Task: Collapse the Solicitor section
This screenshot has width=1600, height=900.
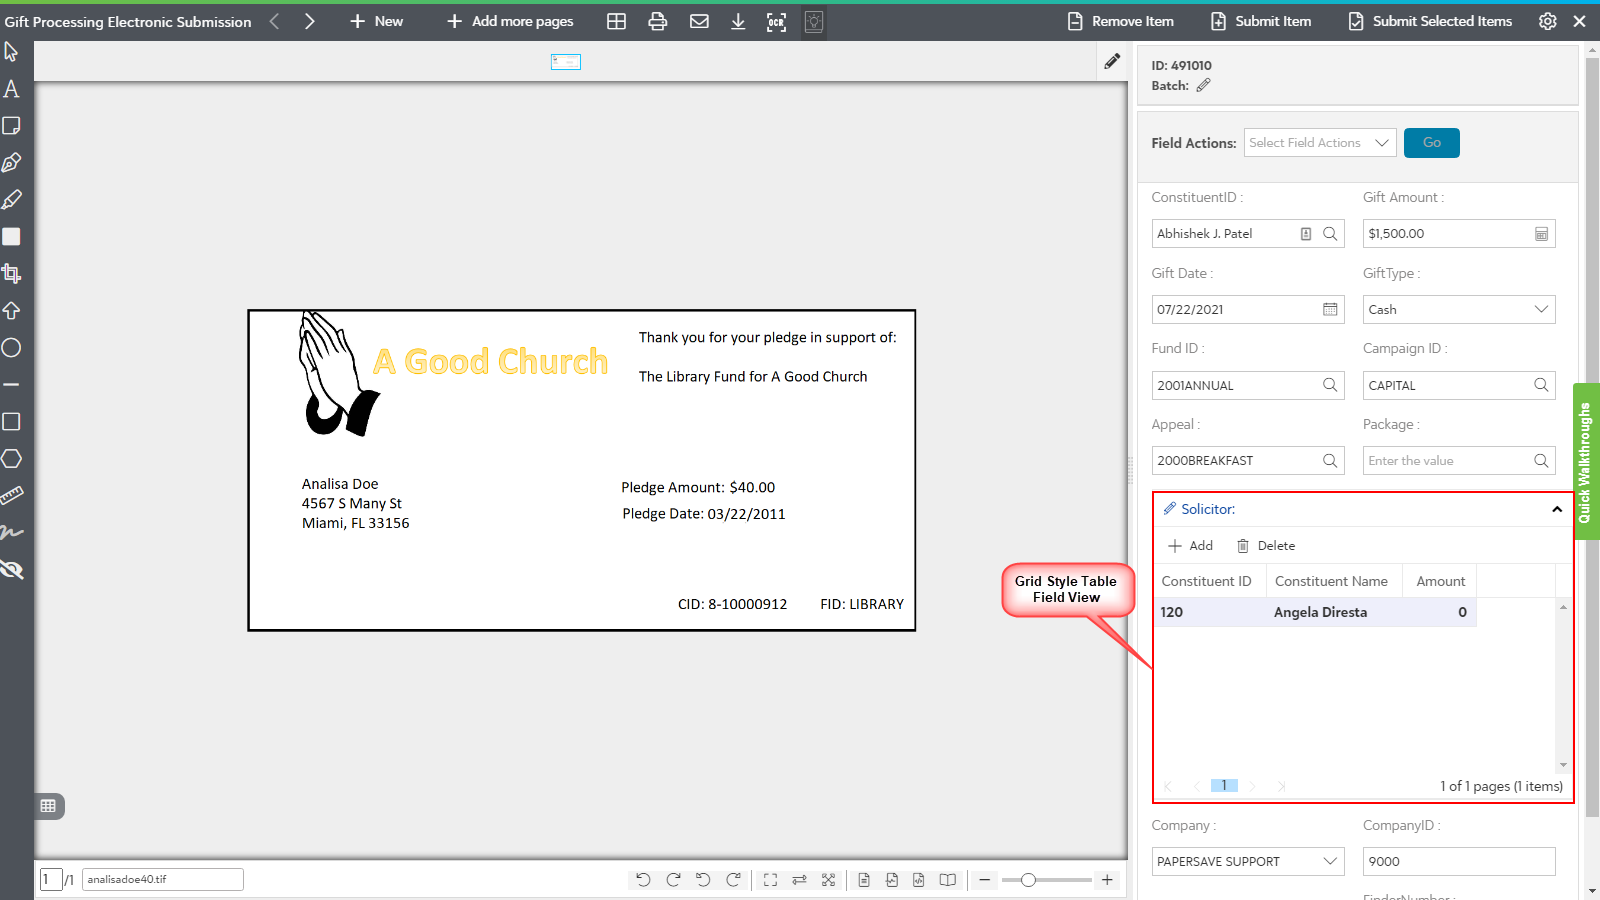Action: [1556, 510]
